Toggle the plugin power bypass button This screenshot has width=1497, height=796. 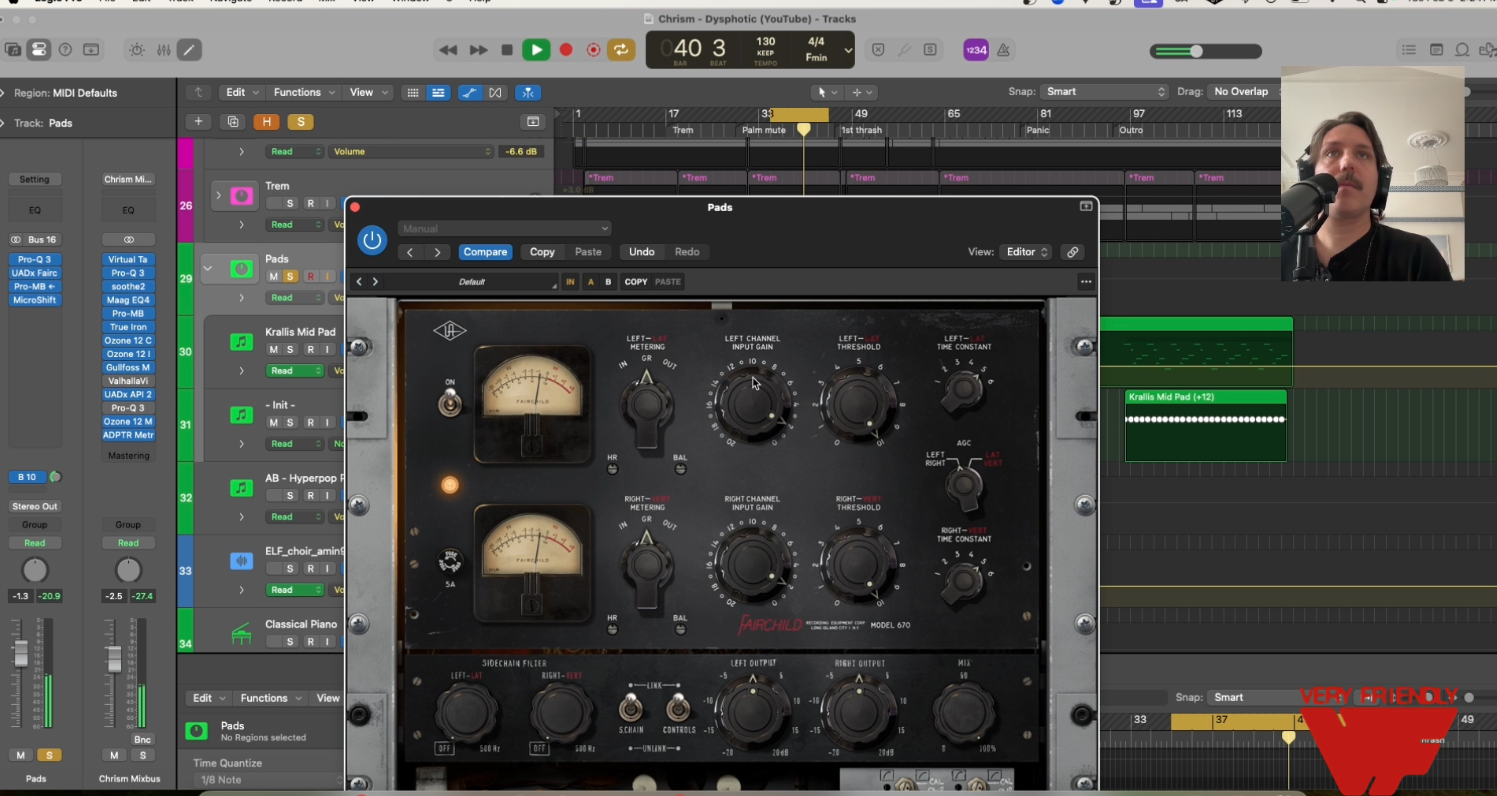pyautogui.click(x=373, y=240)
